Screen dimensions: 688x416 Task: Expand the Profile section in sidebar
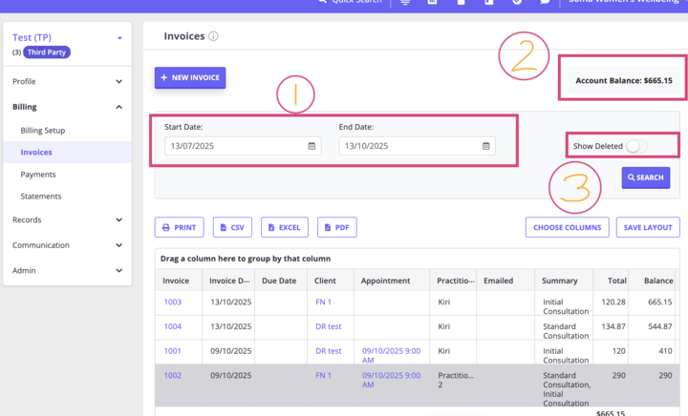coord(119,82)
